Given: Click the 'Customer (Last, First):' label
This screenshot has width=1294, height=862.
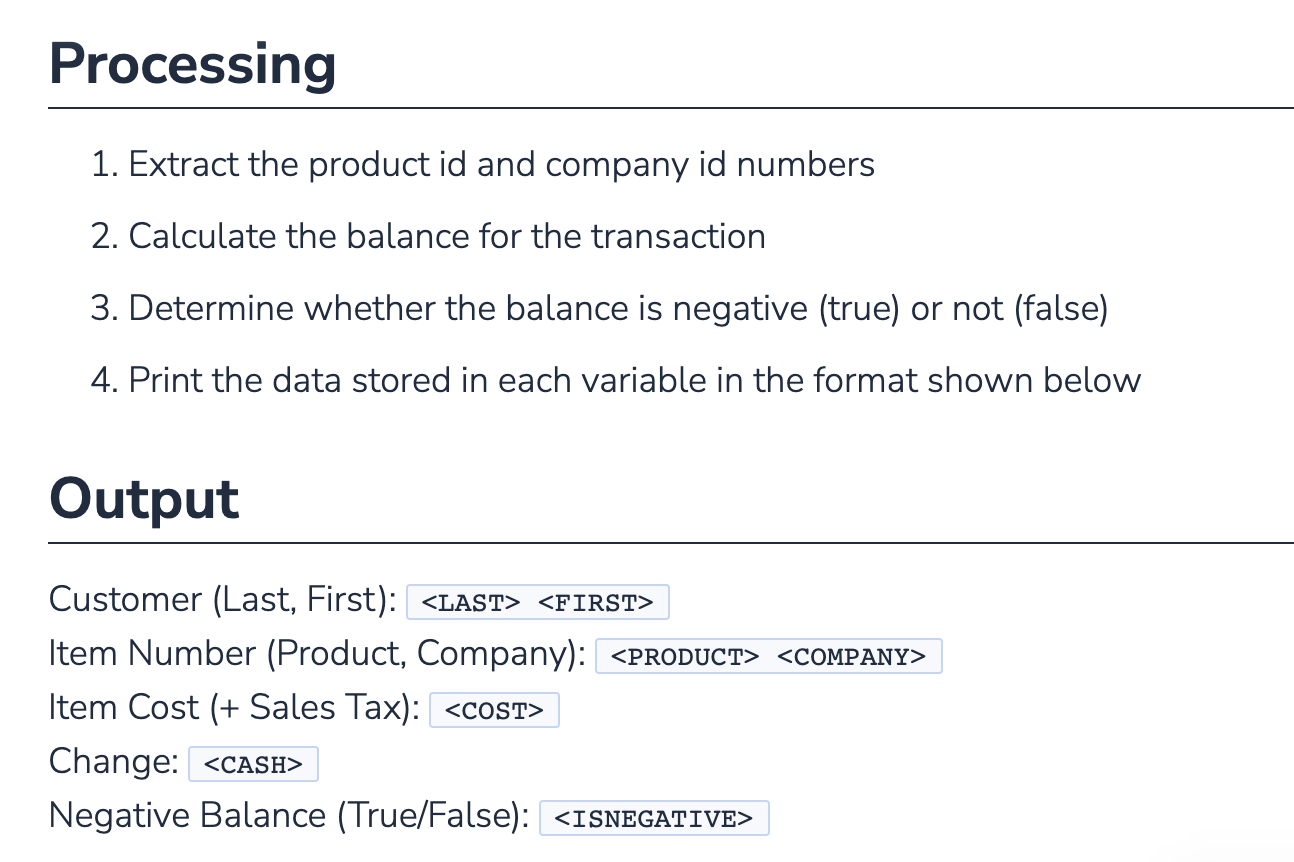Looking at the screenshot, I should tap(223, 599).
